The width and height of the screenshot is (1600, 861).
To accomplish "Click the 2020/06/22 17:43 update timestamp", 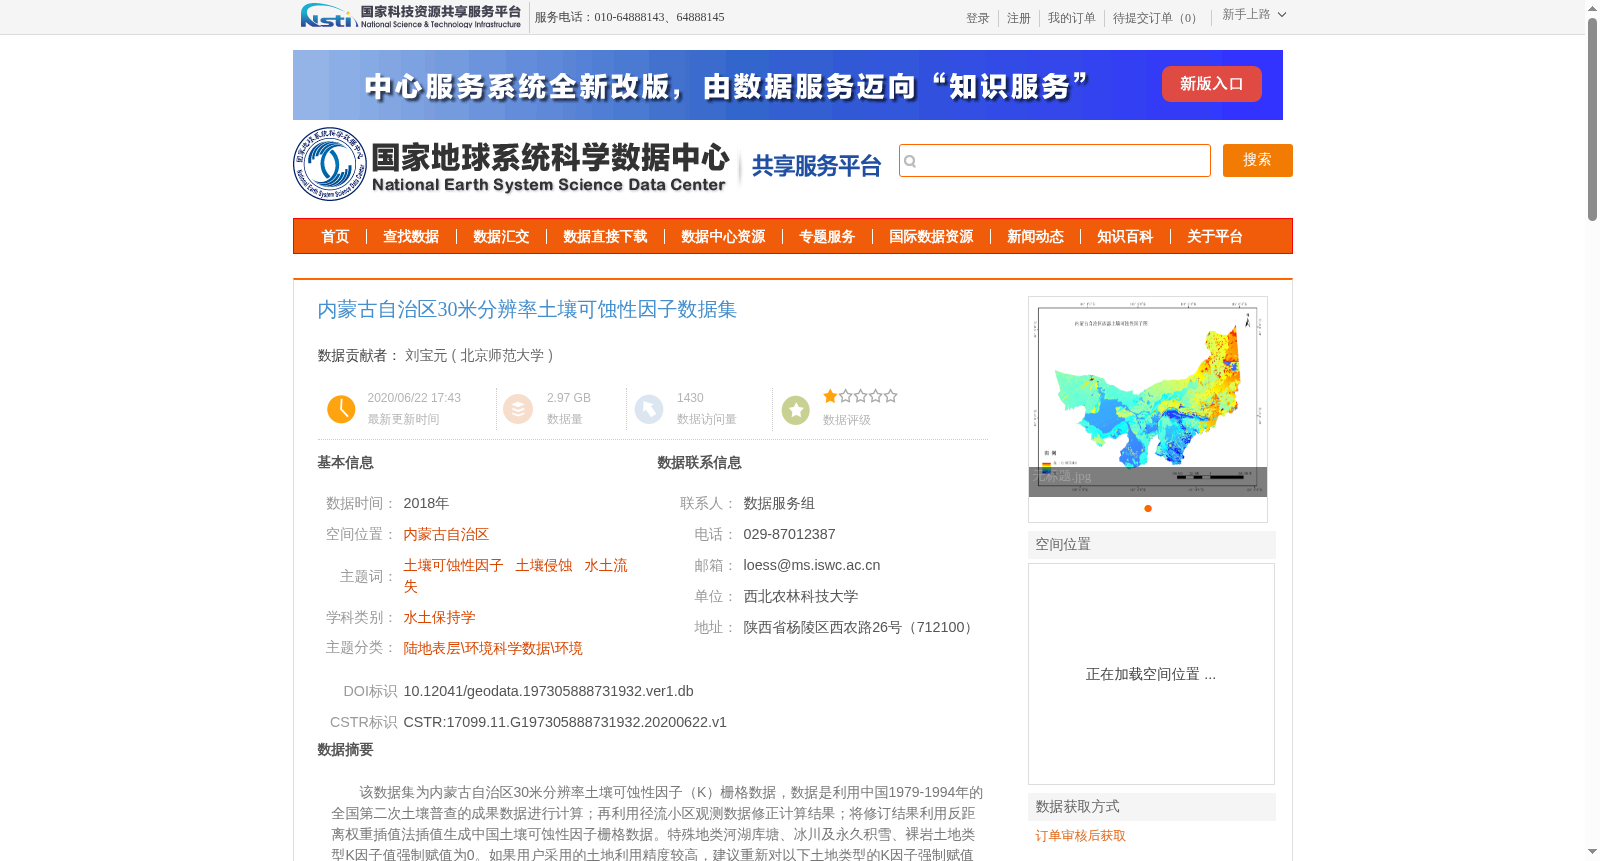I will 414,398.
